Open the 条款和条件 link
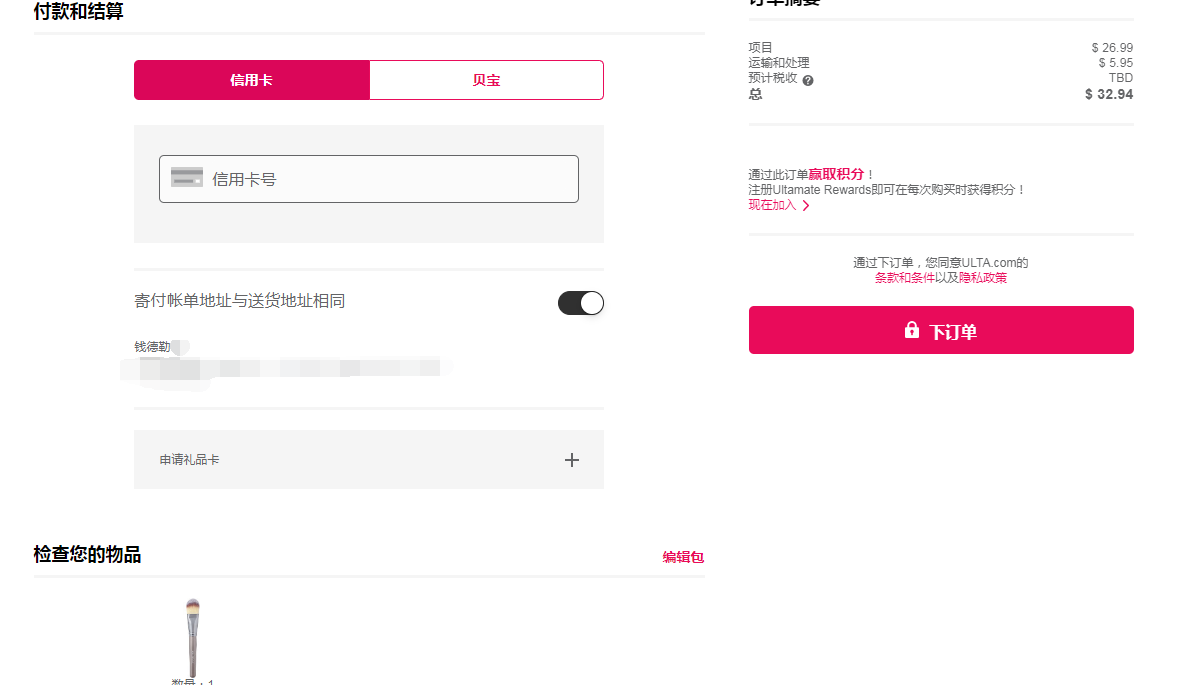Image resolution: width=1181 pixels, height=685 pixels. [x=904, y=278]
